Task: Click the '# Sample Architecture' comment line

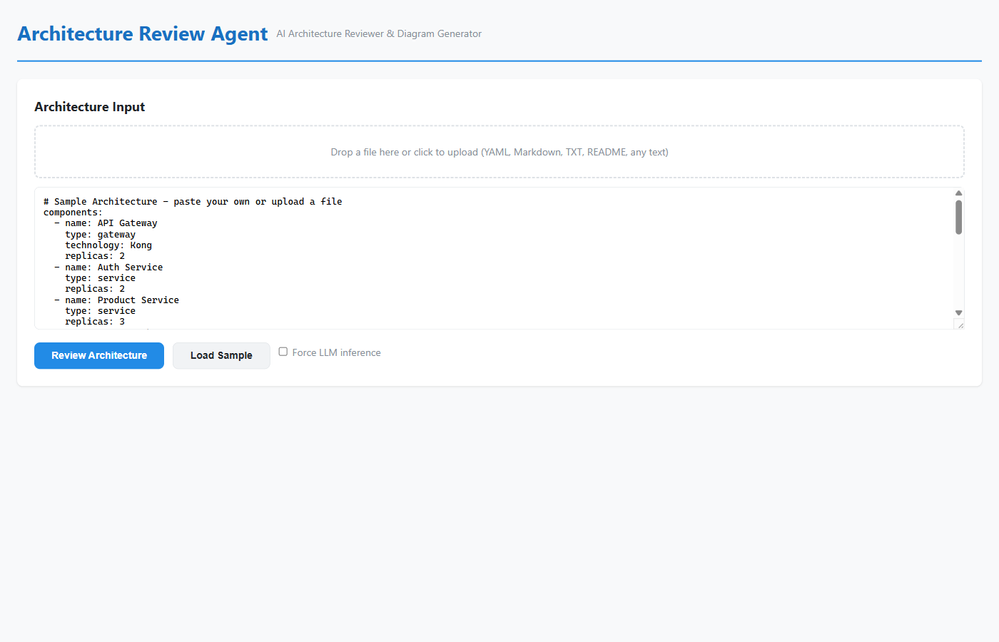Action: (192, 201)
